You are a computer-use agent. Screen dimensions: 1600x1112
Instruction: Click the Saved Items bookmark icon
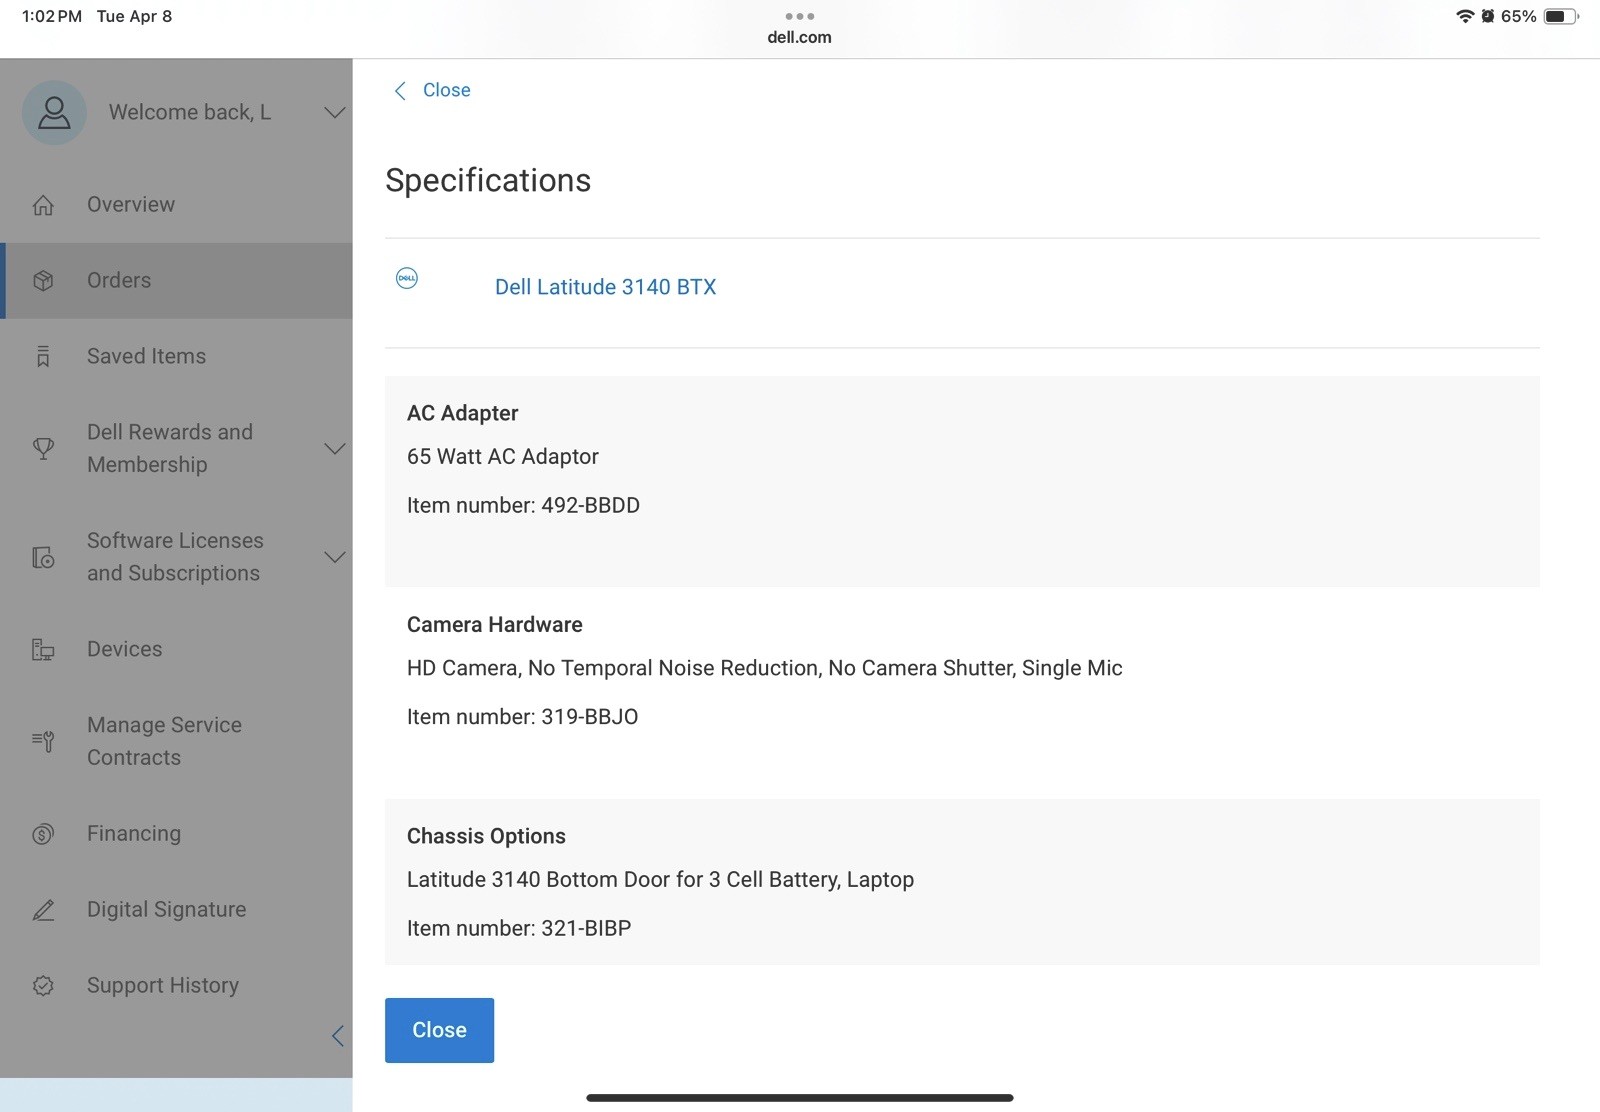click(x=43, y=357)
